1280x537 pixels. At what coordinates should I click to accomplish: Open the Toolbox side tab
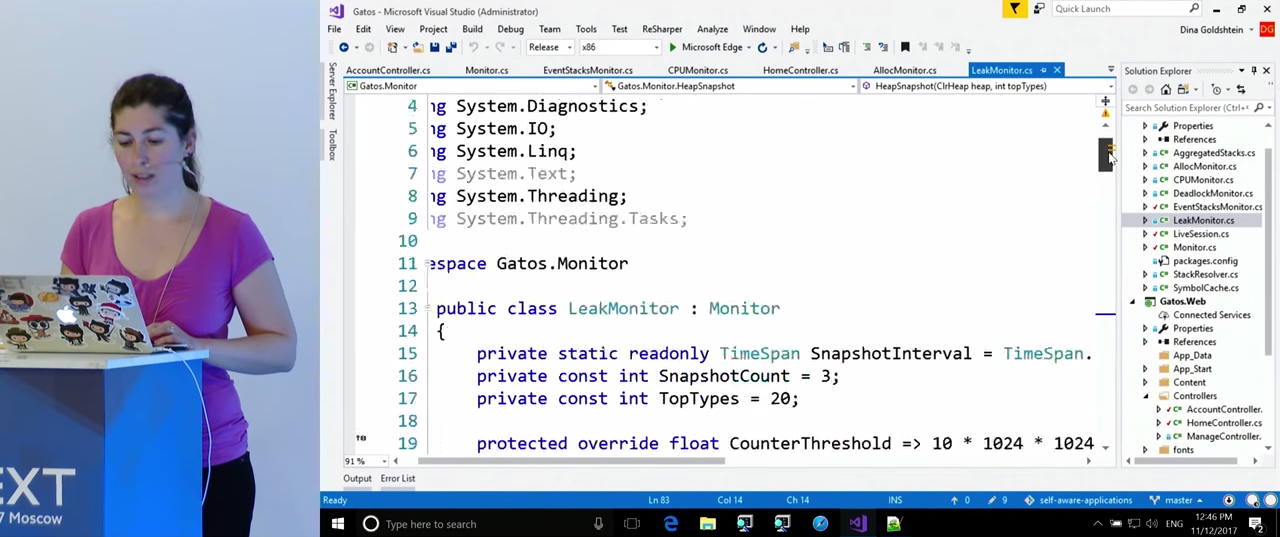tap(332, 145)
